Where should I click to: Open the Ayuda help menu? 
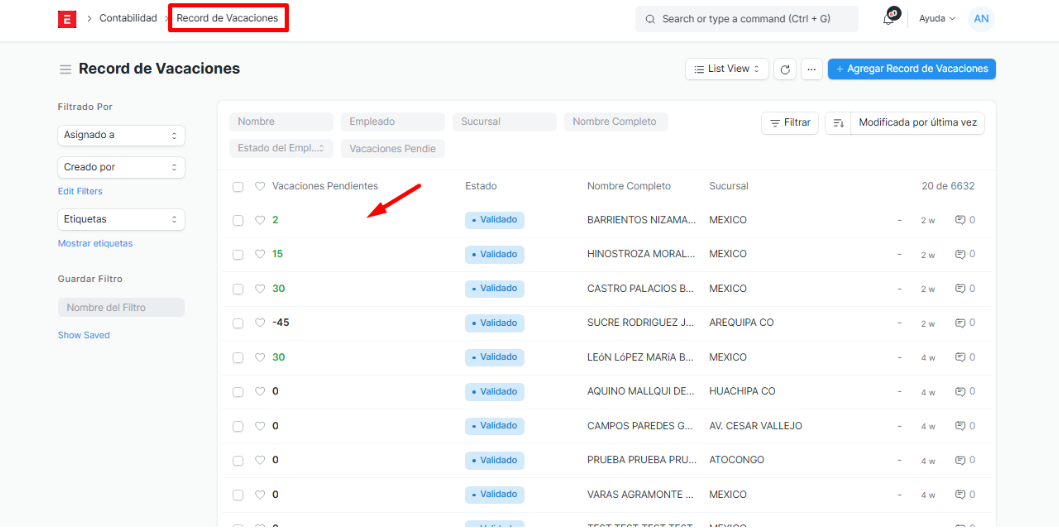[x=937, y=19]
